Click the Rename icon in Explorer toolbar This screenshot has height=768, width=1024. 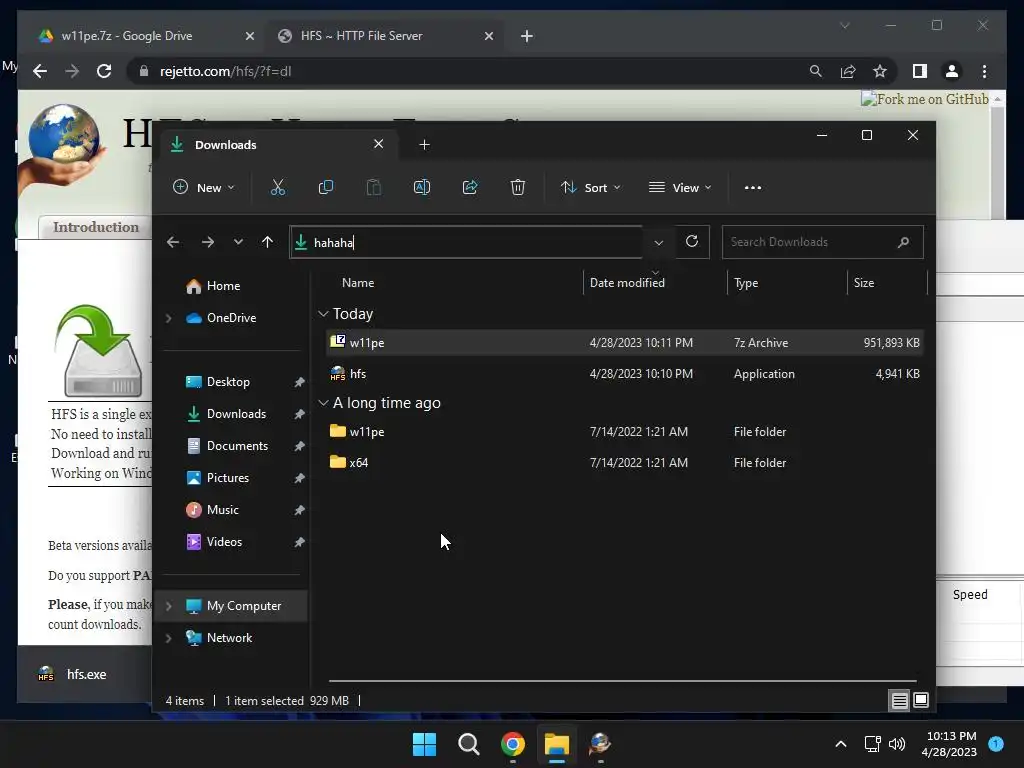point(422,187)
